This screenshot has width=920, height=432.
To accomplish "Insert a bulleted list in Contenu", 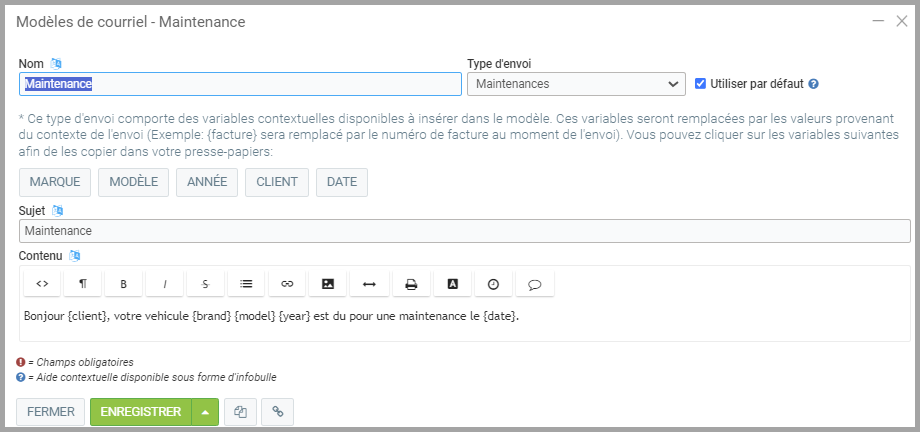I will [246, 284].
